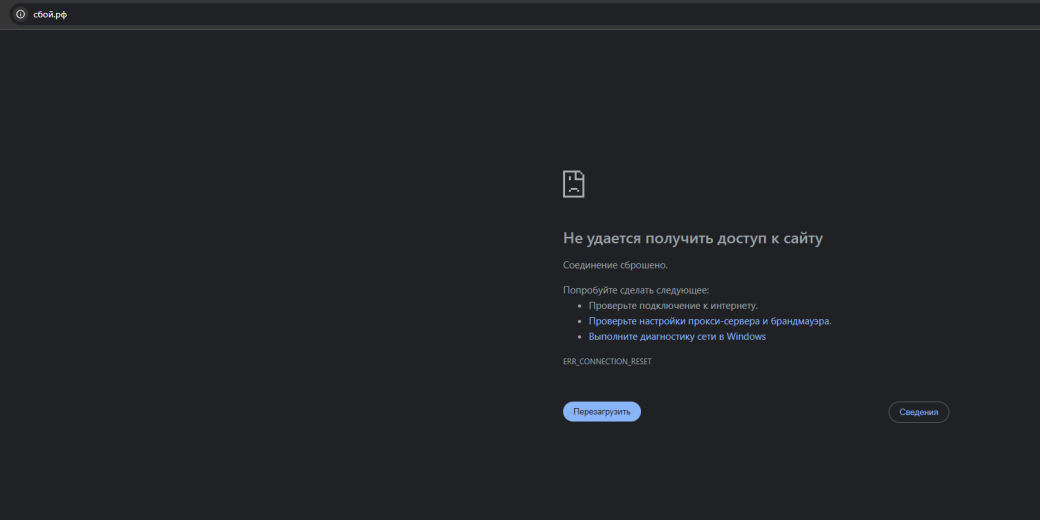1040x520 pixels.
Task: Click the сбой.рф address bar text
Action: [x=50, y=15]
